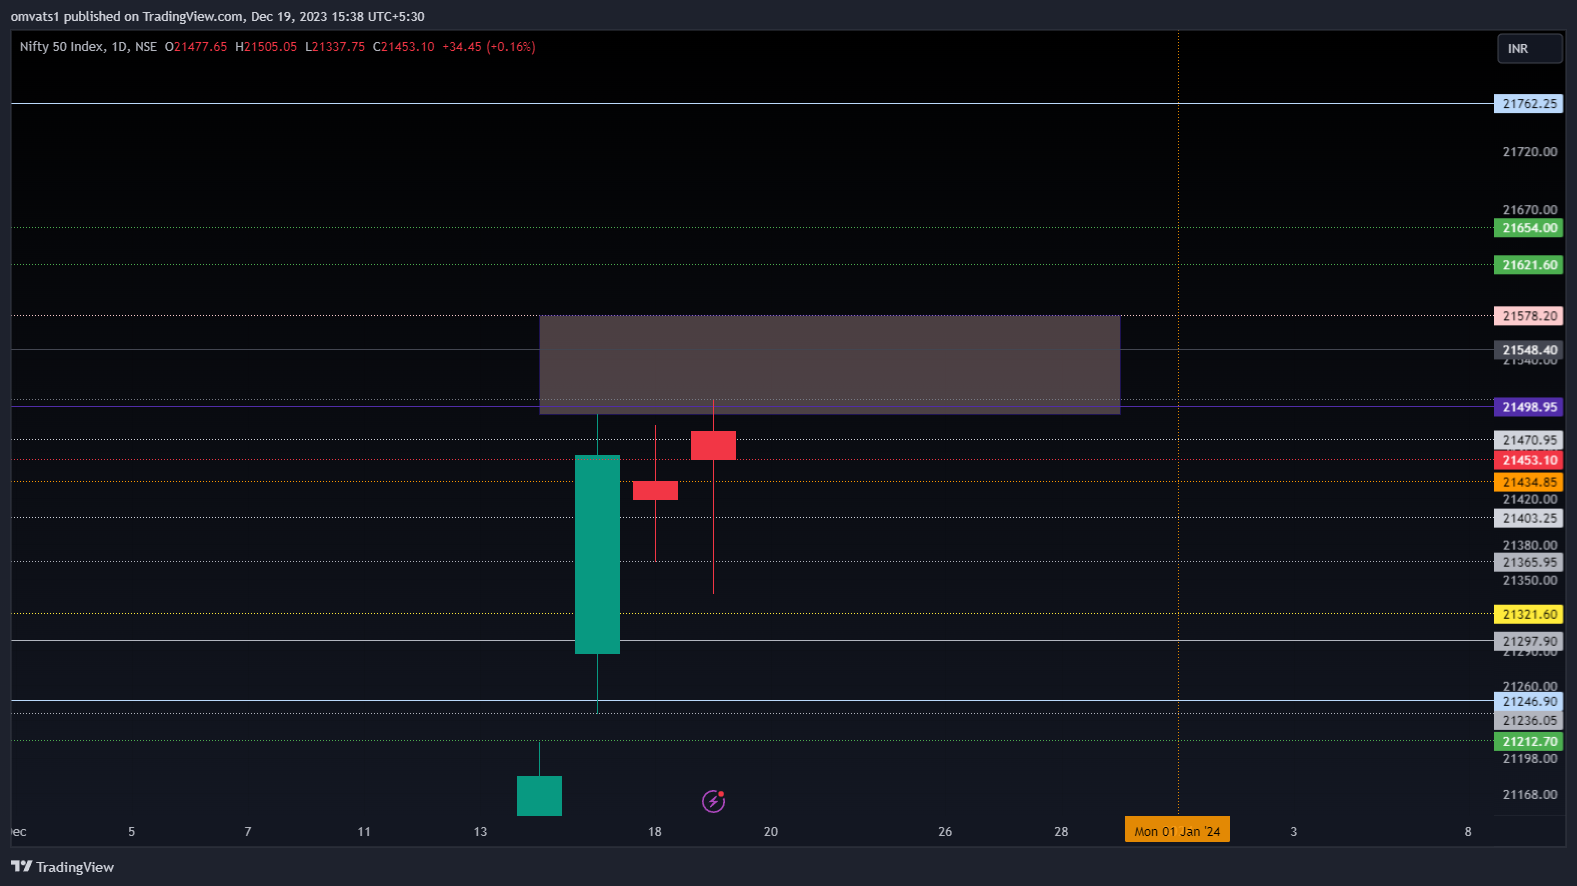The image size is (1577, 886).
Task: Select the 21762.25 price label
Action: click(x=1528, y=104)
